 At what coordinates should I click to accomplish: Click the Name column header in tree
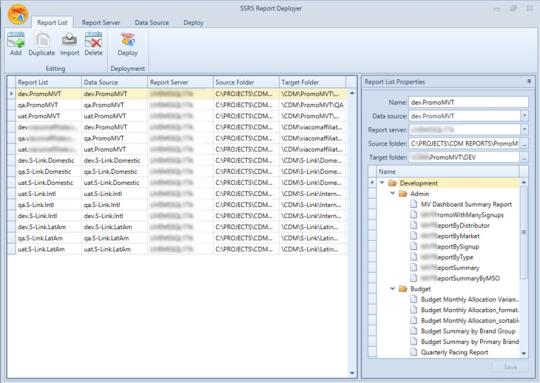tap(448, 172)
